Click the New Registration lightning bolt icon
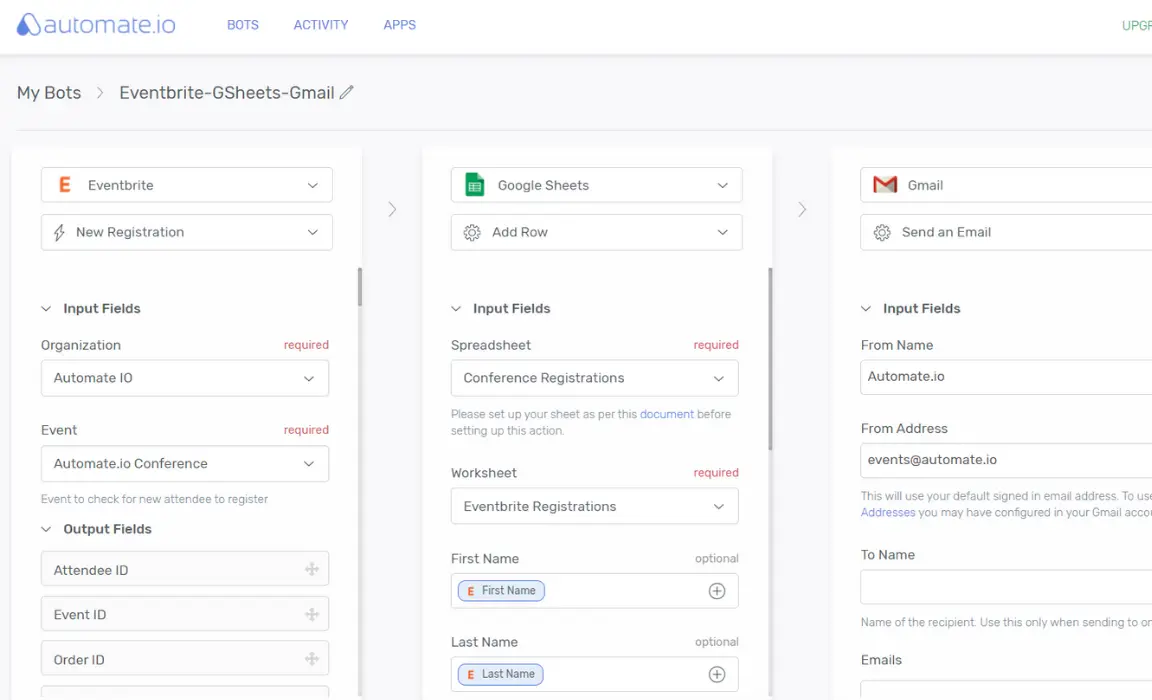1152x700 pixels. point(59,232)
